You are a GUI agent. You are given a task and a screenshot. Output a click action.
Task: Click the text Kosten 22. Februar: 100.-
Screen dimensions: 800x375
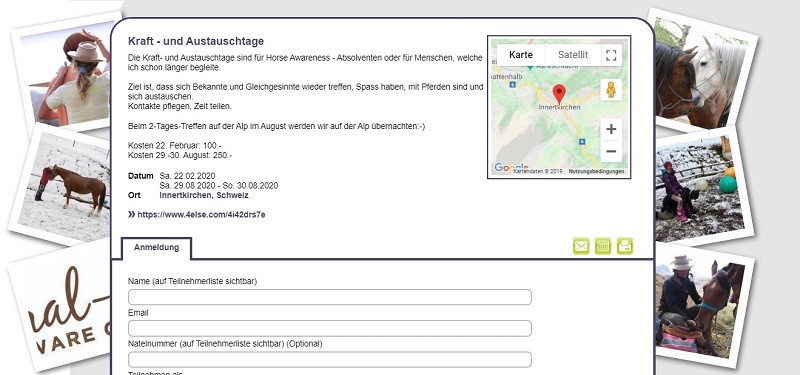click(x=174, y=146)
